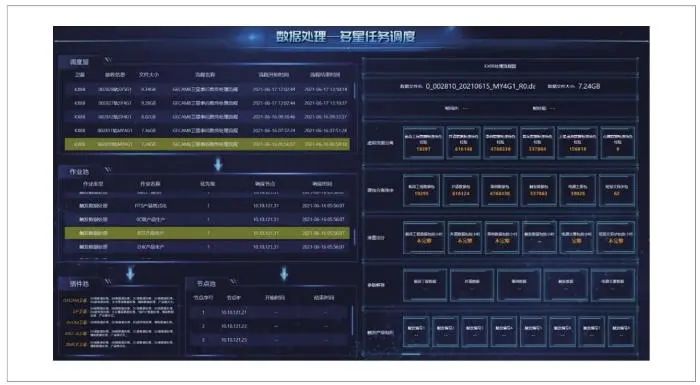Open the 节点池 panel tab

207,284
